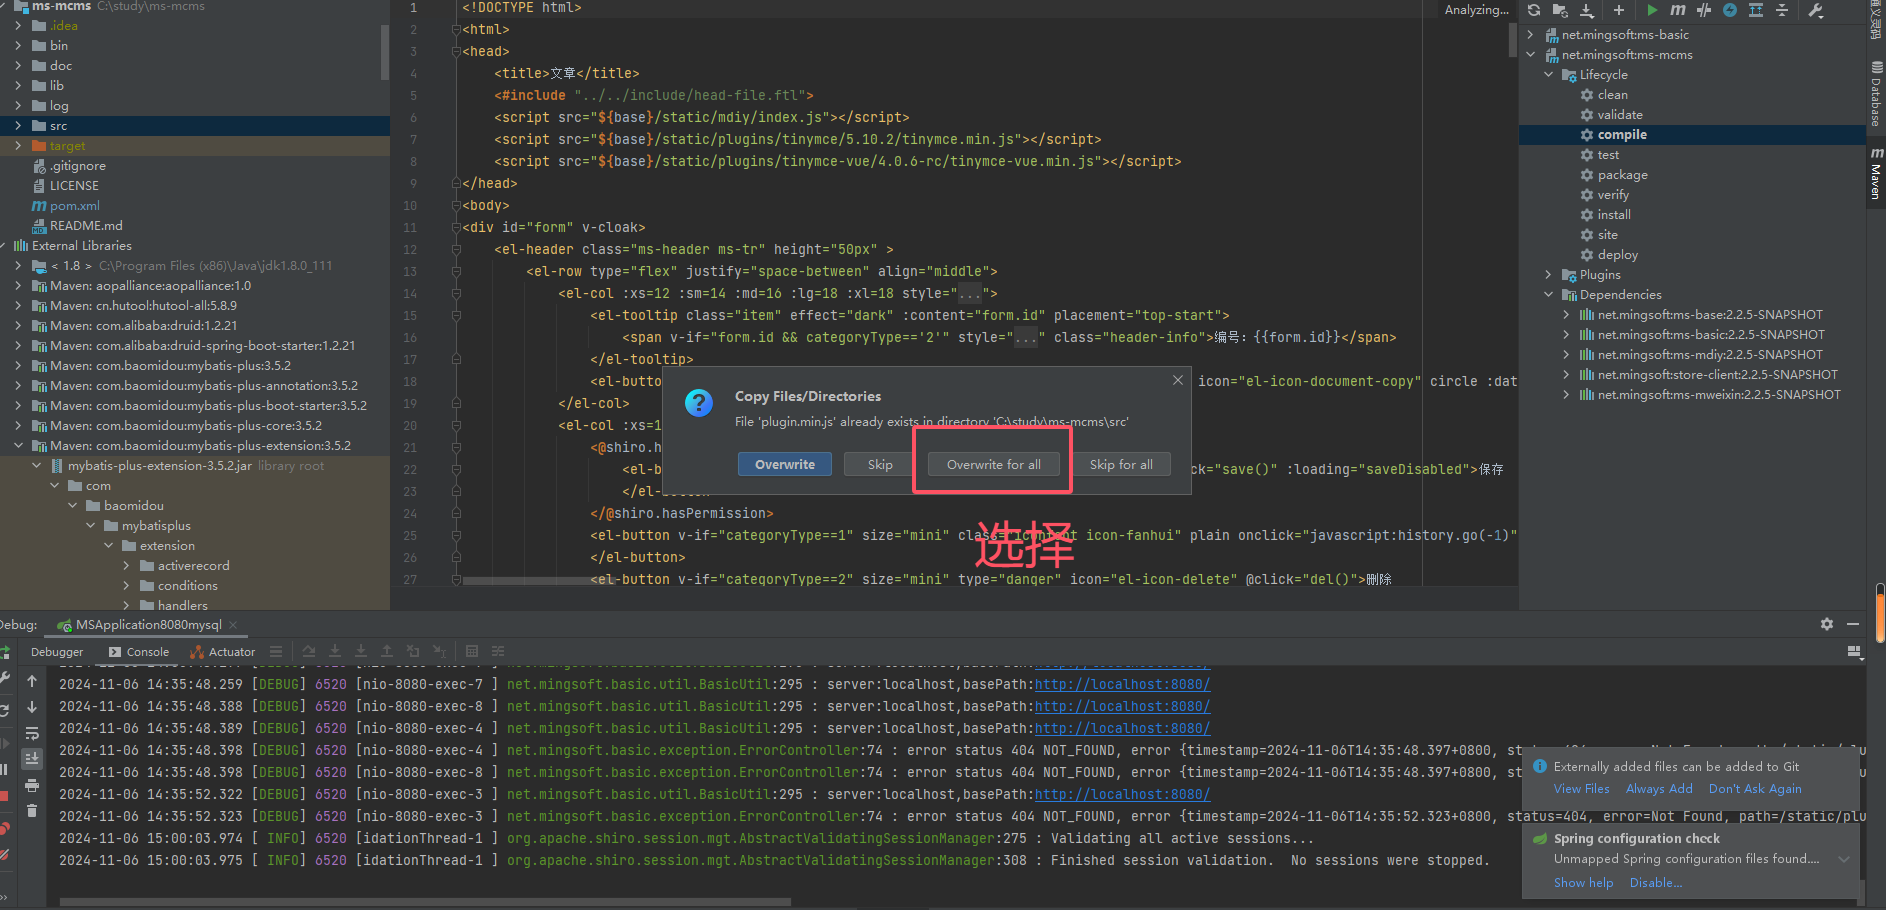The height and width of the screenshot is (910, 1886).
Task: Click Evaluate Expression calculator icon
Action: pyautogui.click(x=472, y=651)
